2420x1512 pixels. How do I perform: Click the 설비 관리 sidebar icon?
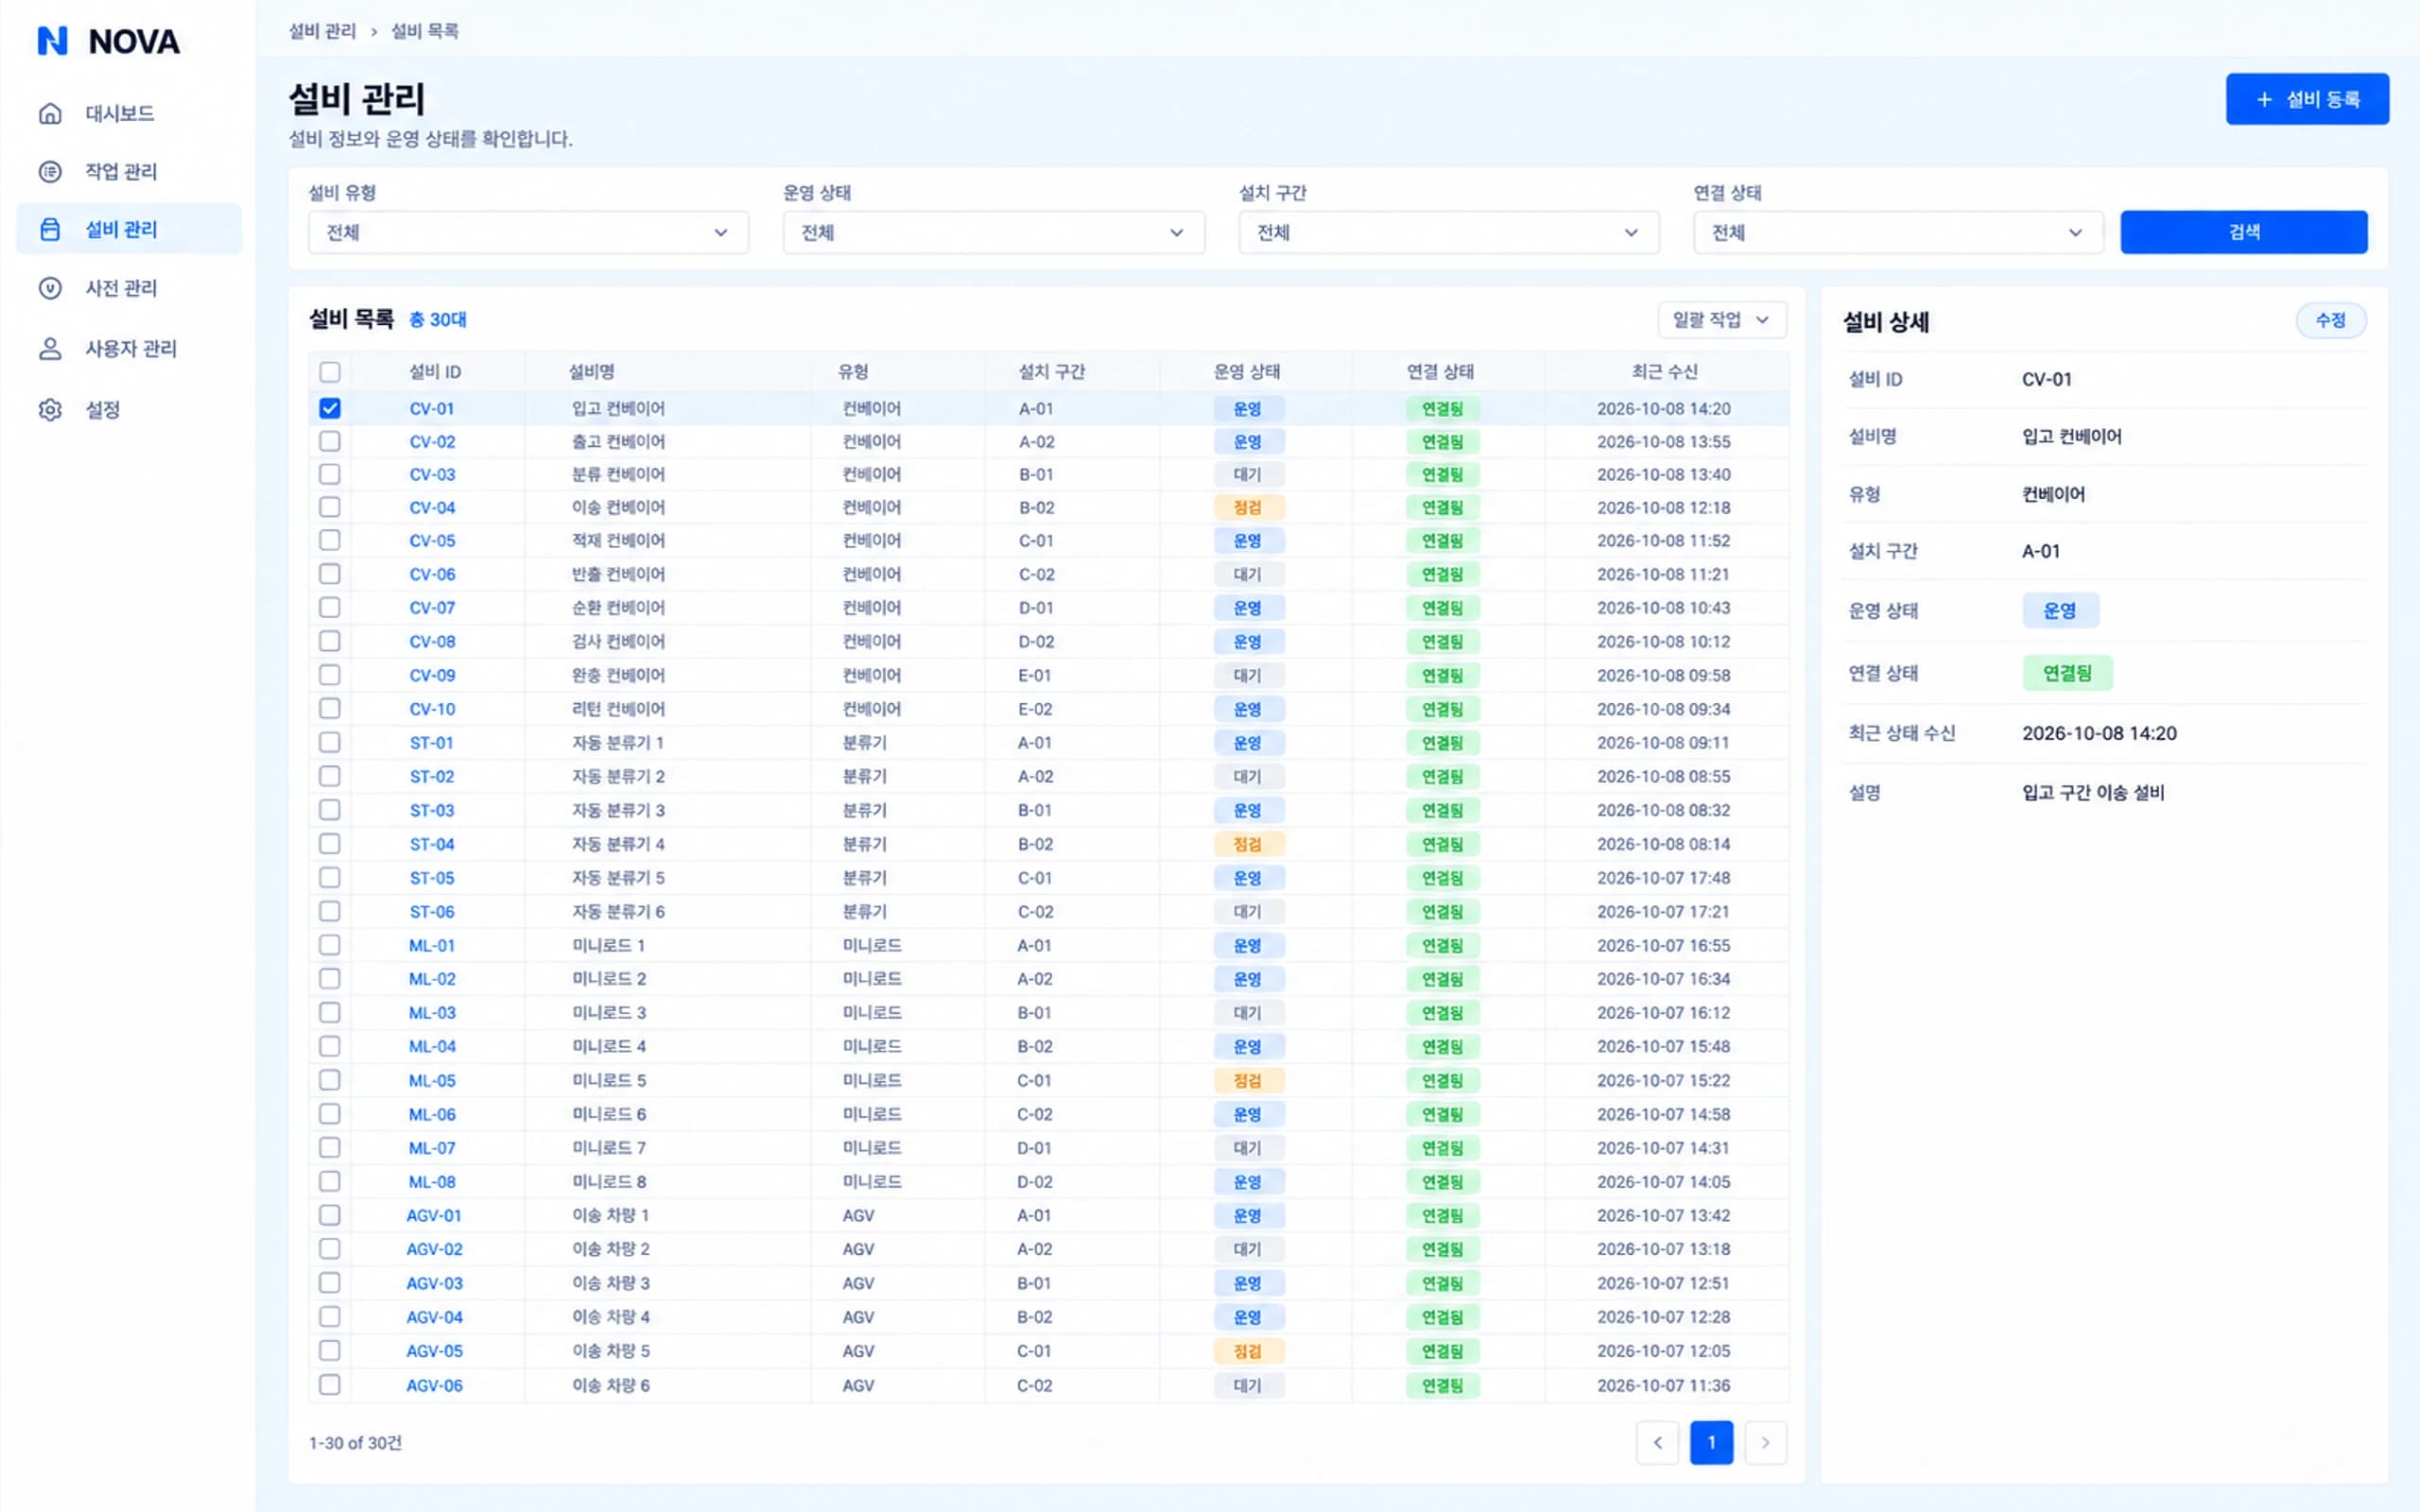point(50,229)
